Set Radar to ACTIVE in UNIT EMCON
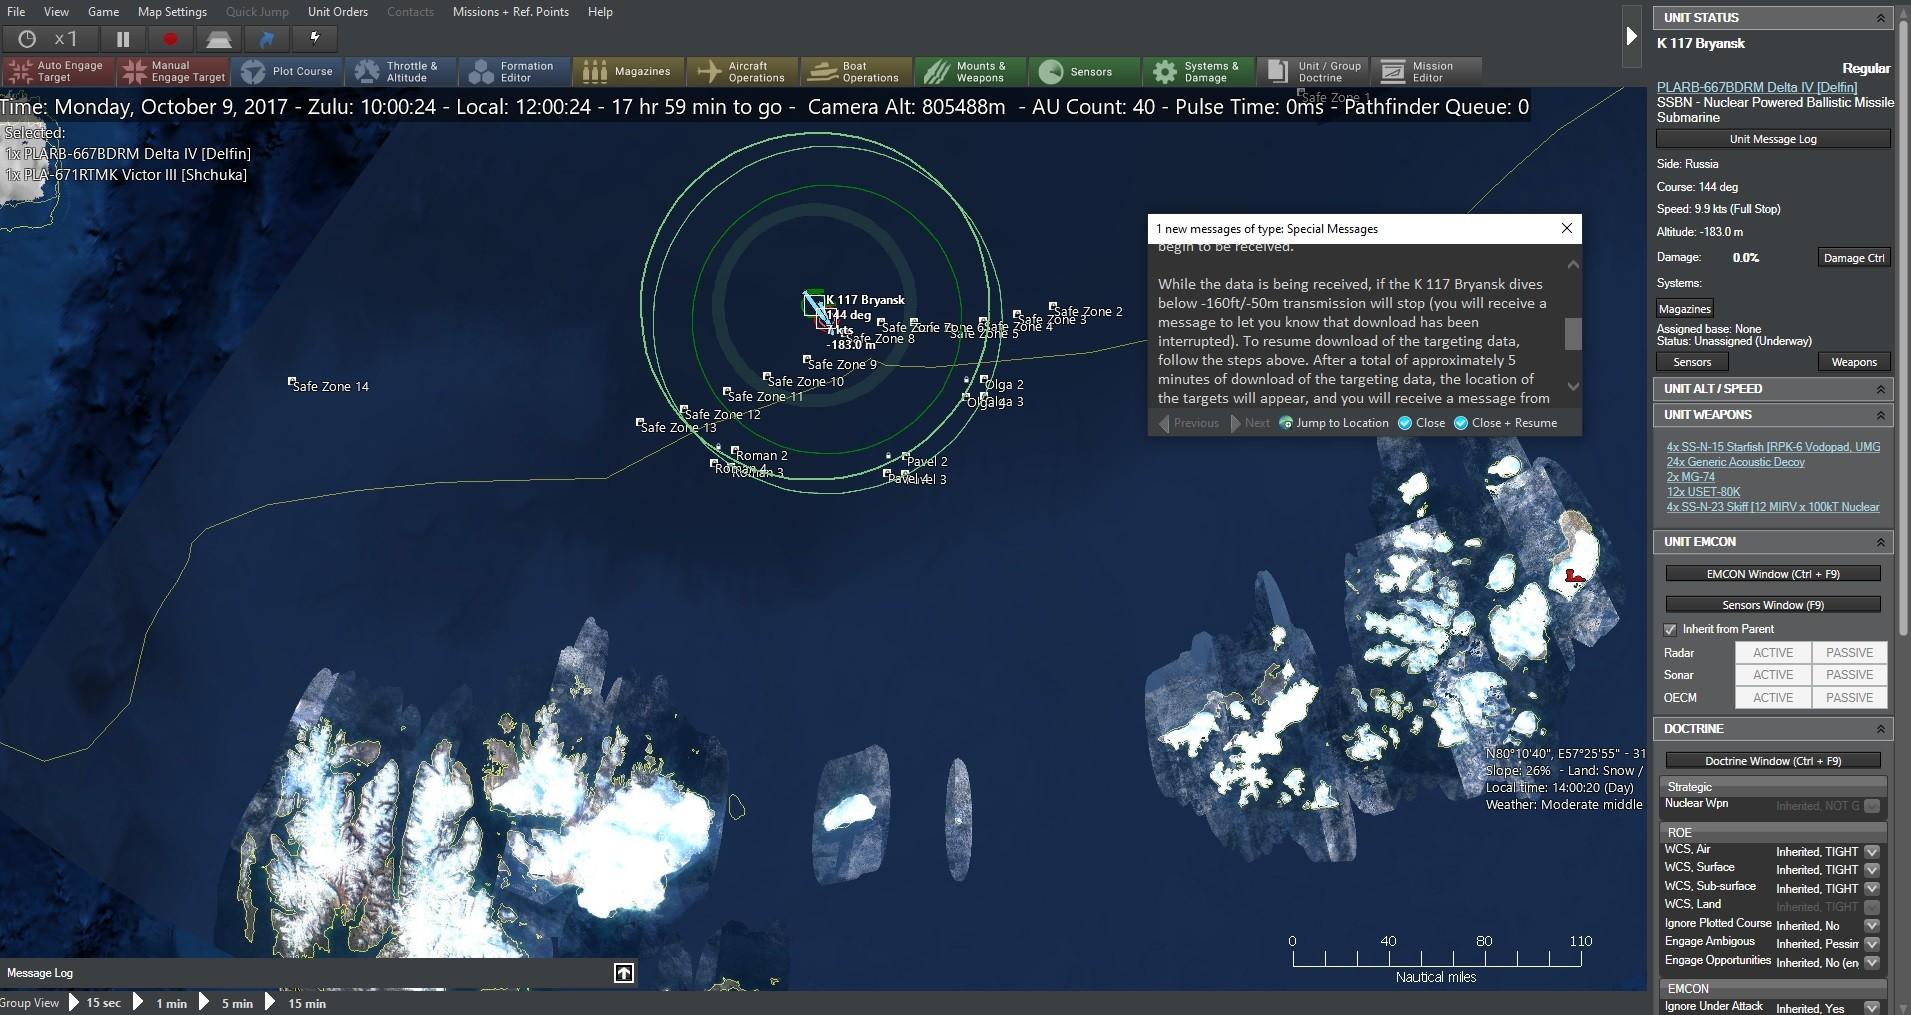Image resolution: width=1911 pixels, height=1015 pixels. (x=1773, y=652)
